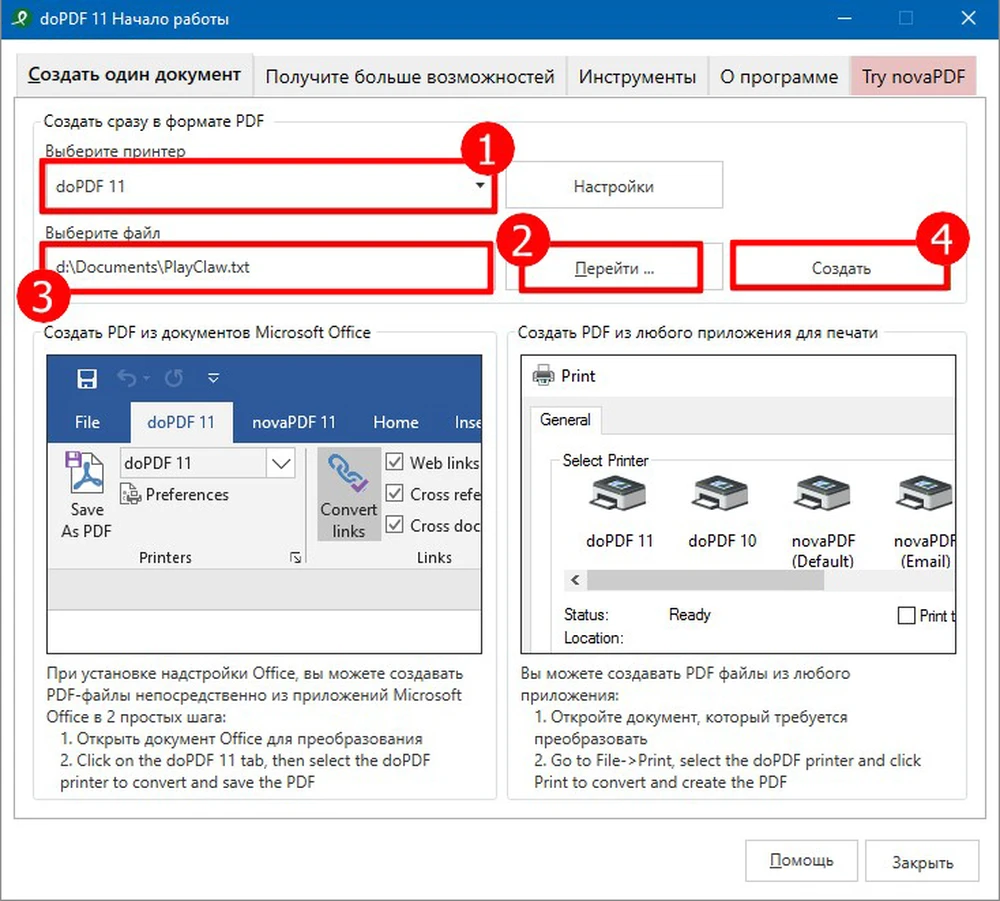Click the Convert links chain icon
1000x901 pixels.
348,474
